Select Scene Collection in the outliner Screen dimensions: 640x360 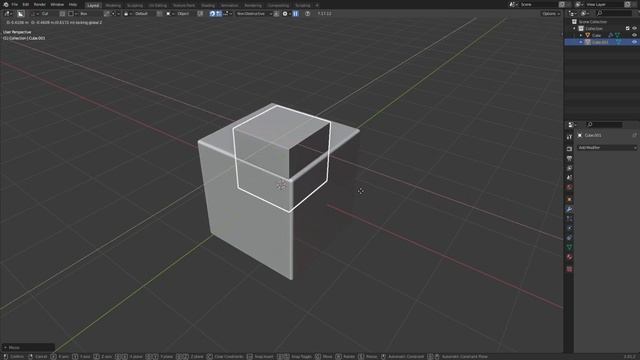[x=593, y=22]
